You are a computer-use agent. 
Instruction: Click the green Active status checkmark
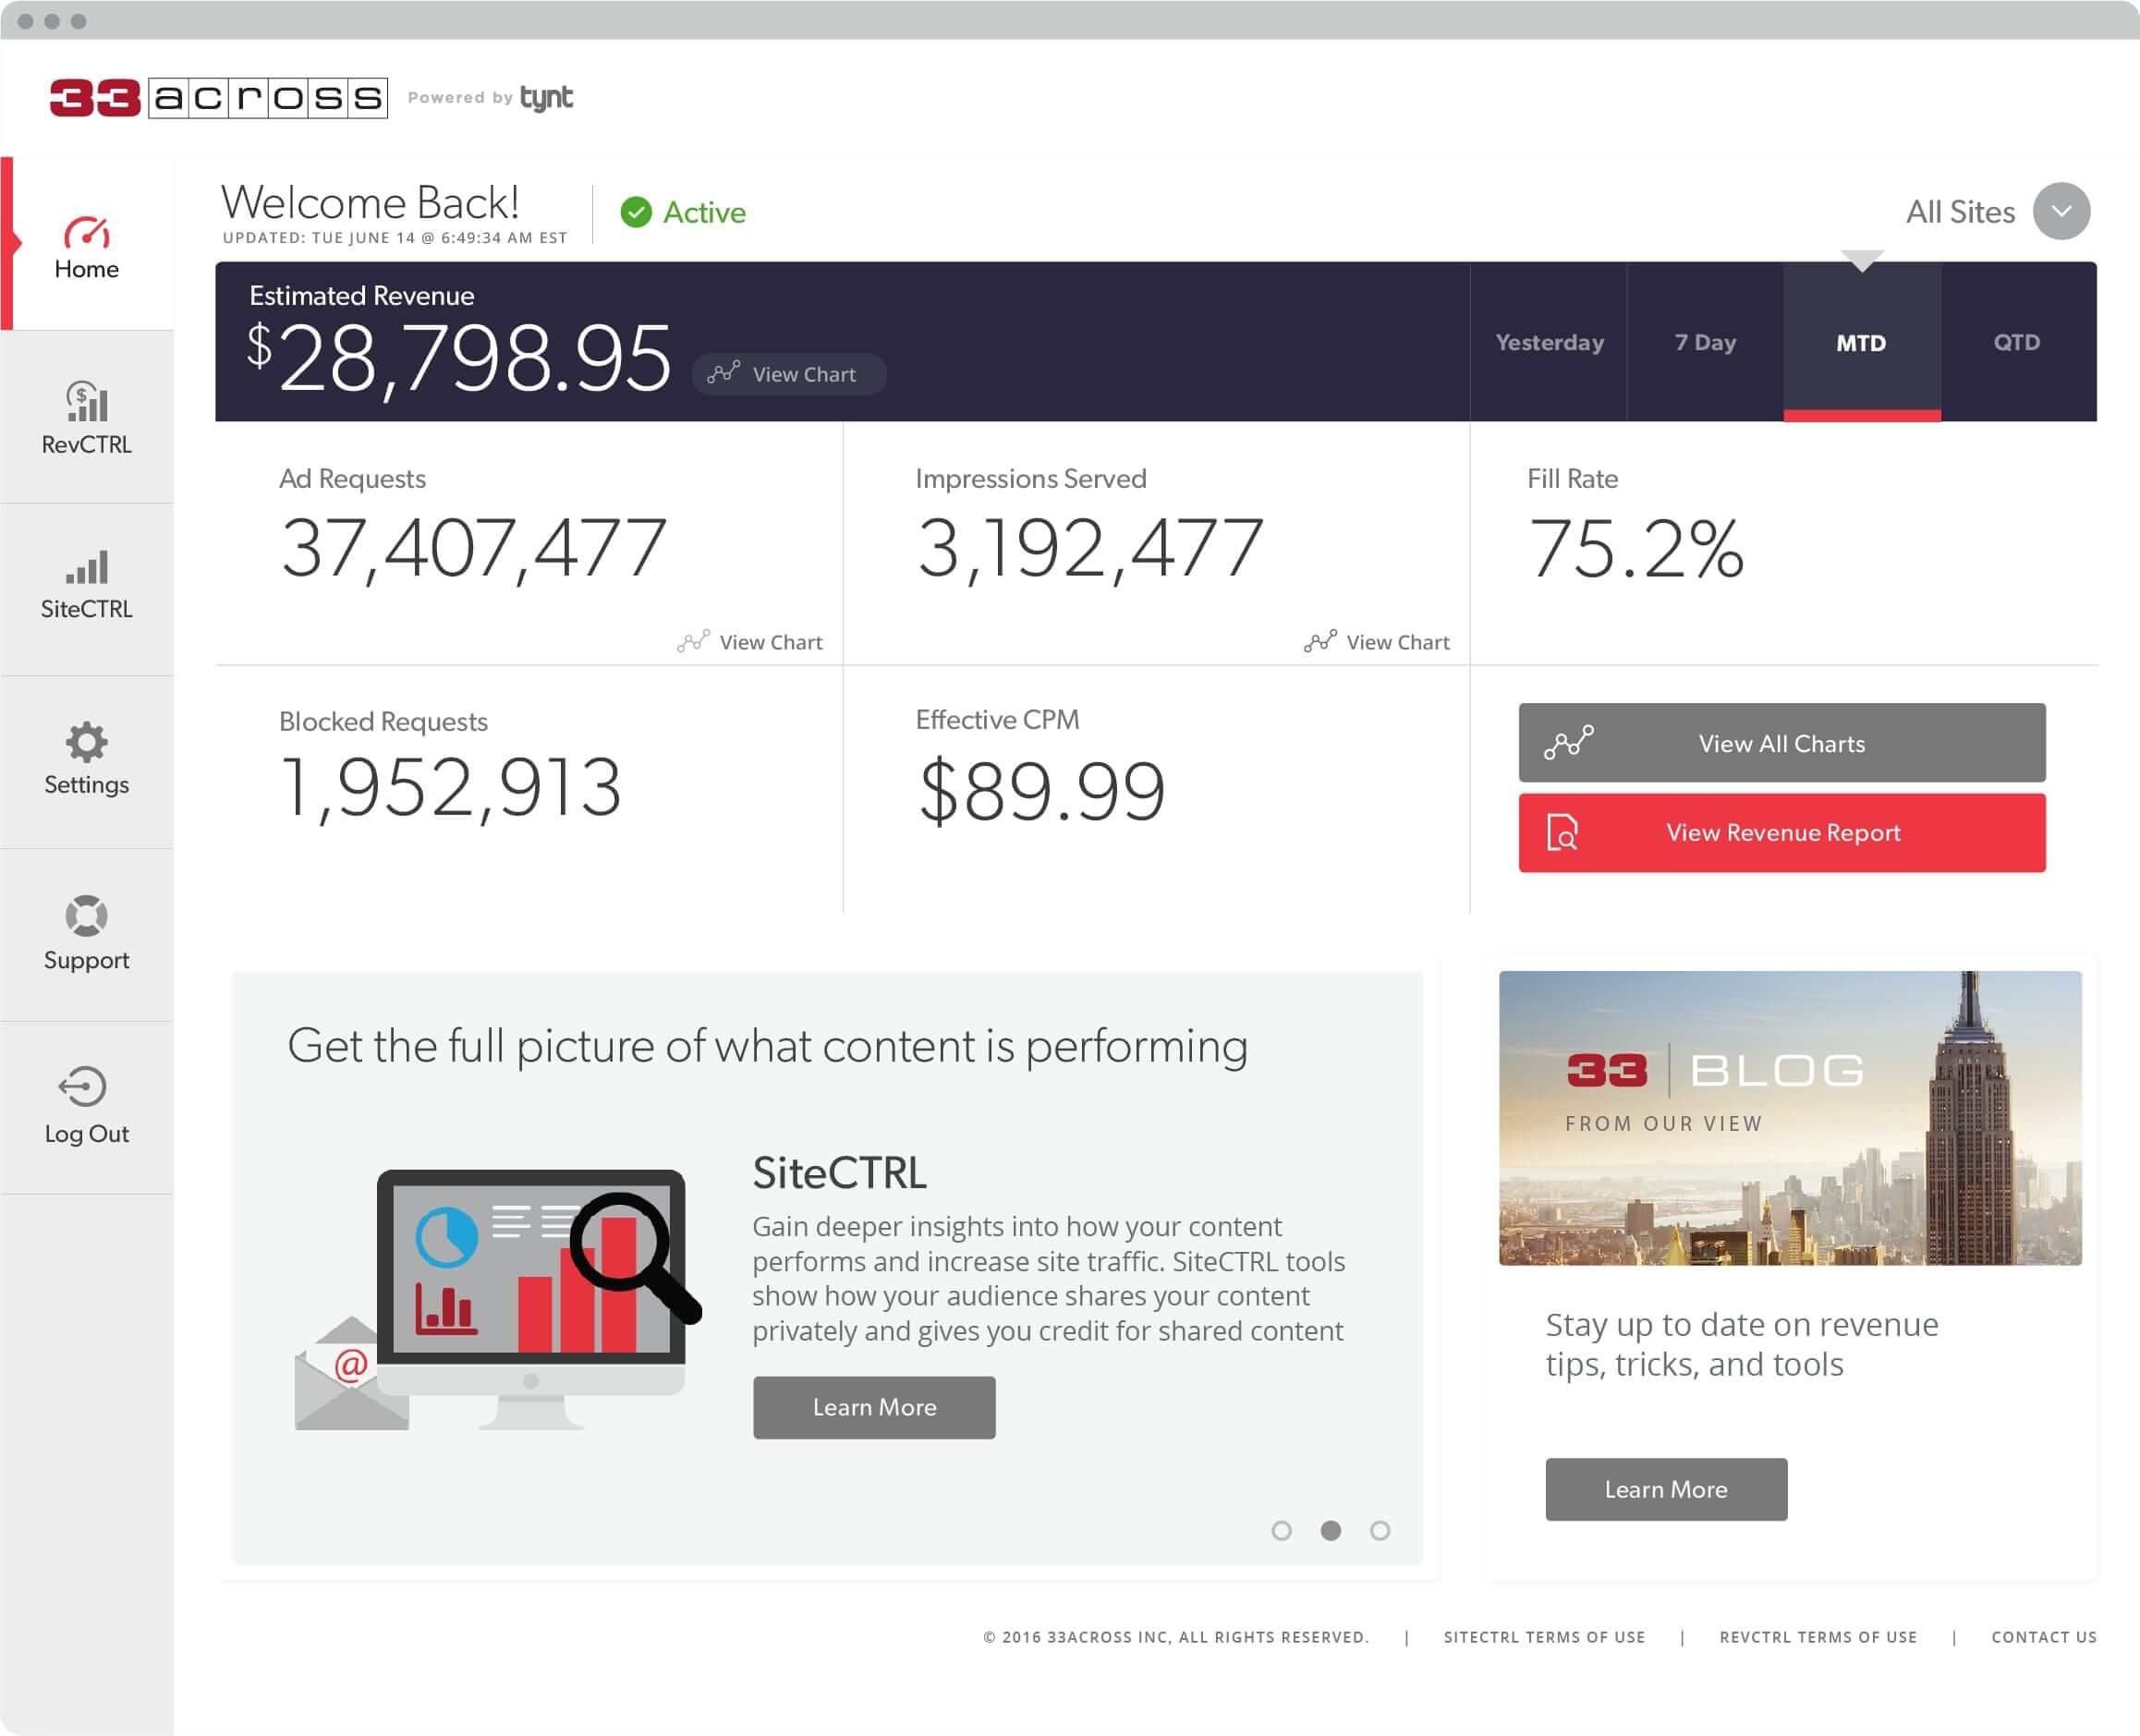click(636, 212)
